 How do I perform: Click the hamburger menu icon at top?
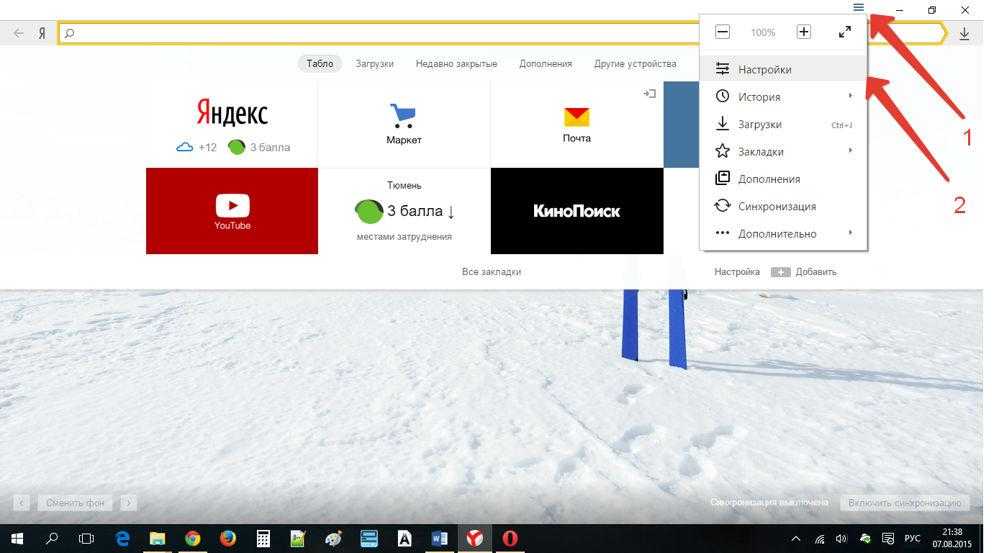point(858,8)
